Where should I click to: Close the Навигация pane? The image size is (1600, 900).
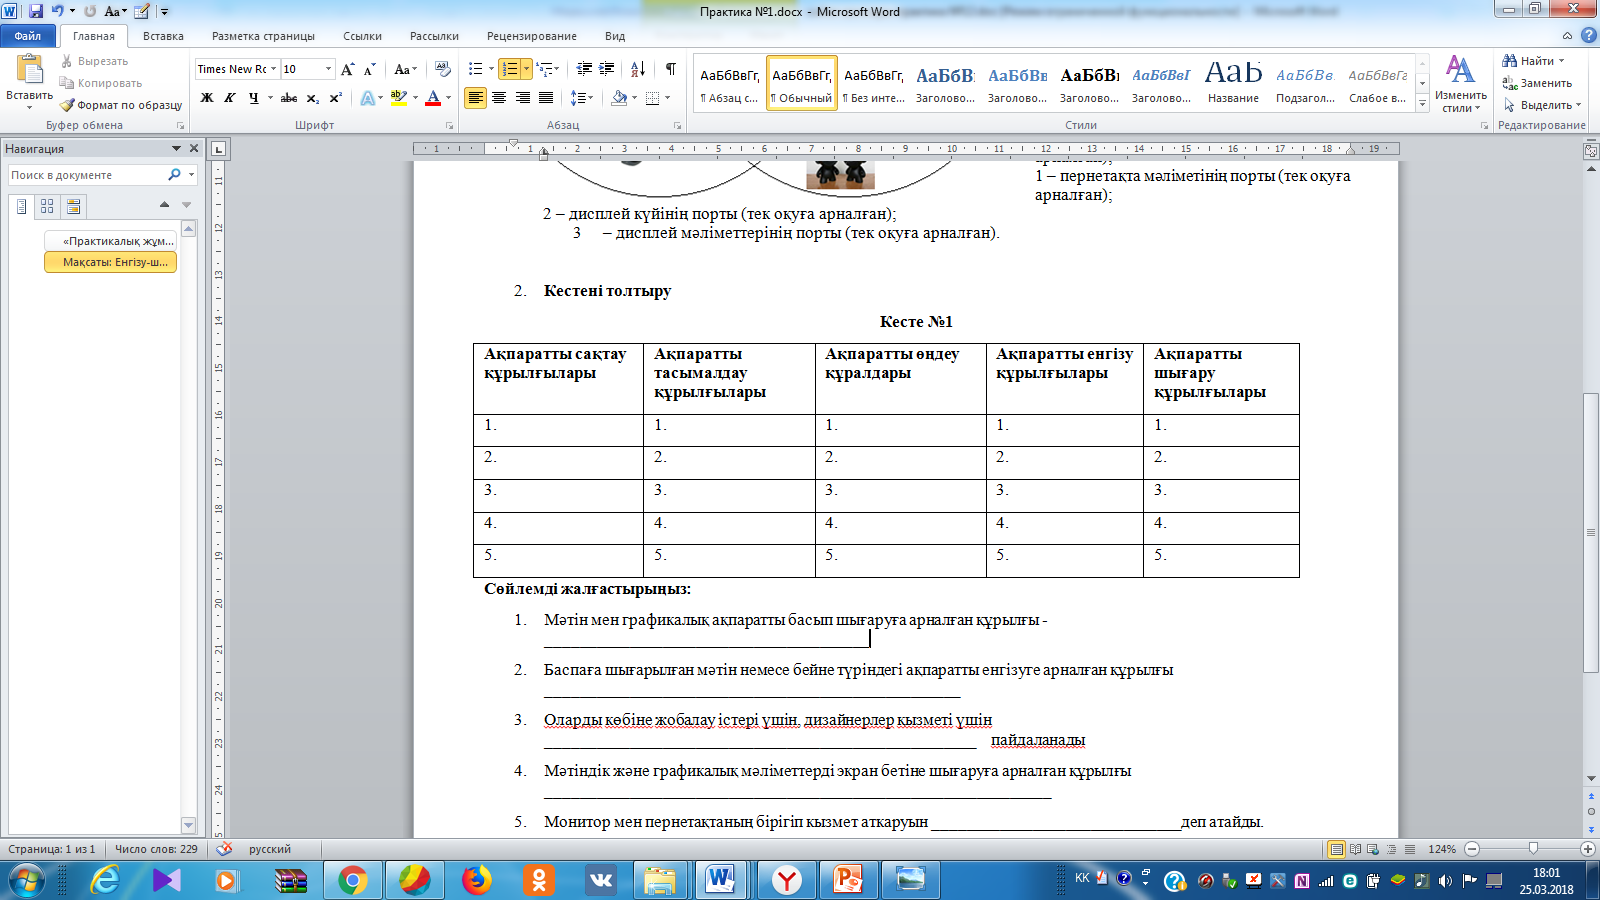194,148
